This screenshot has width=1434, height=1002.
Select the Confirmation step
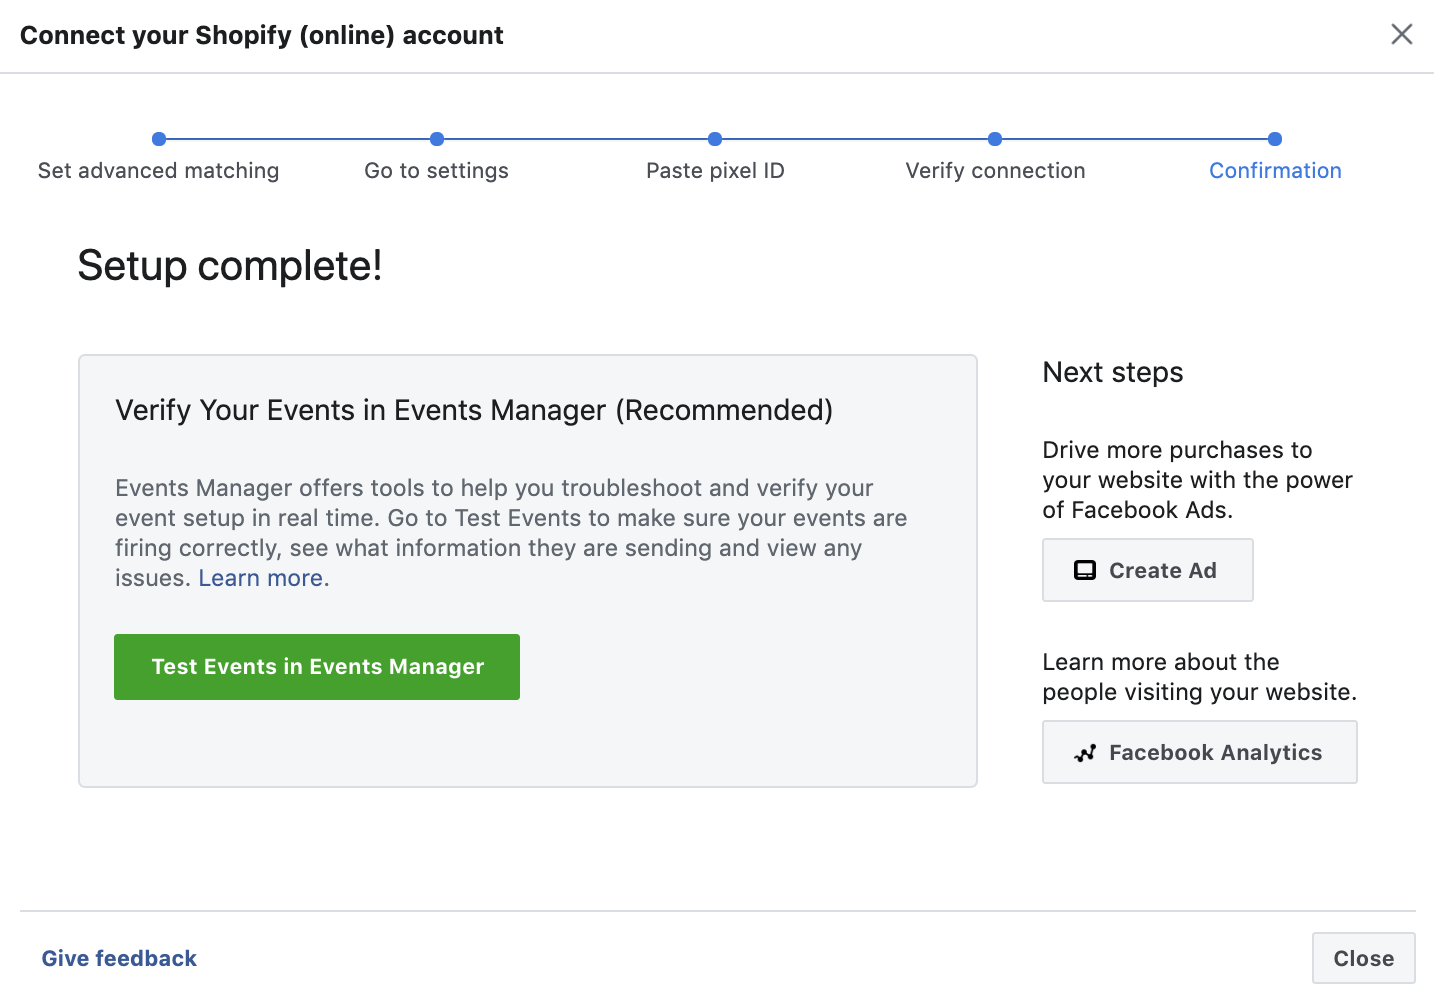[1275, 171]
